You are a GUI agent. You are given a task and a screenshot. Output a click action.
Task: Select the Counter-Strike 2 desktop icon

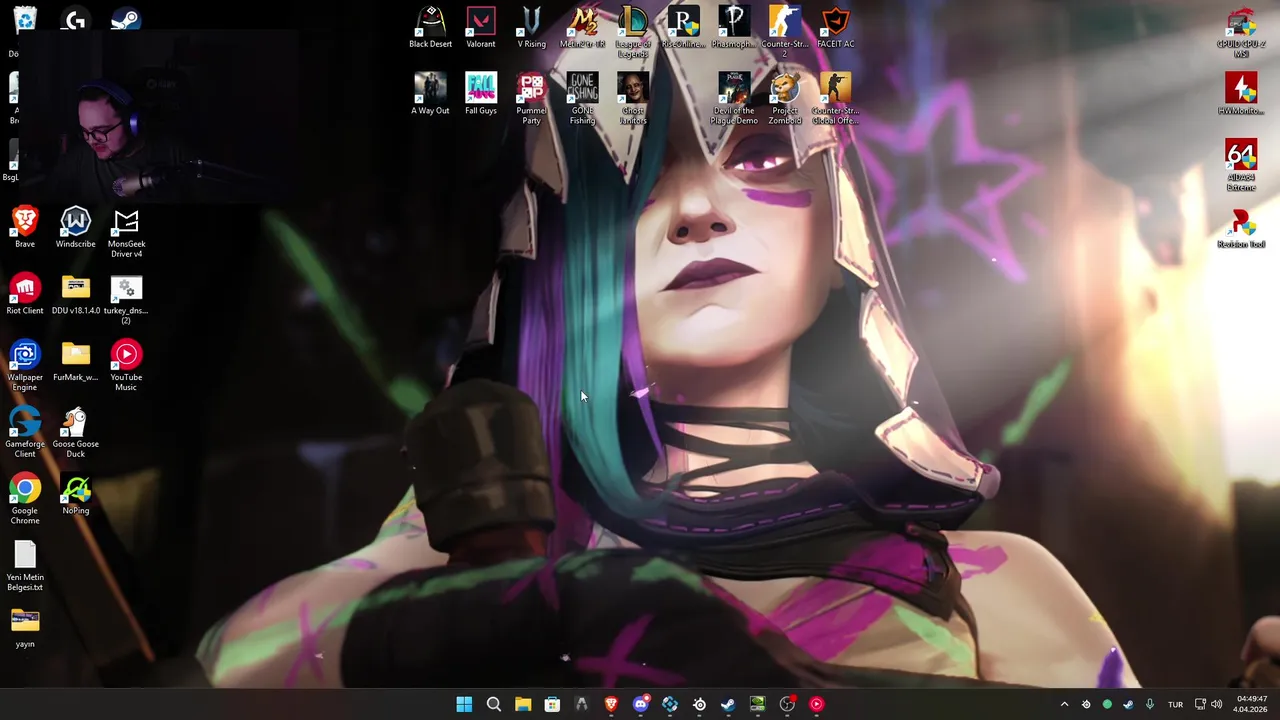(x=785, y=32)
